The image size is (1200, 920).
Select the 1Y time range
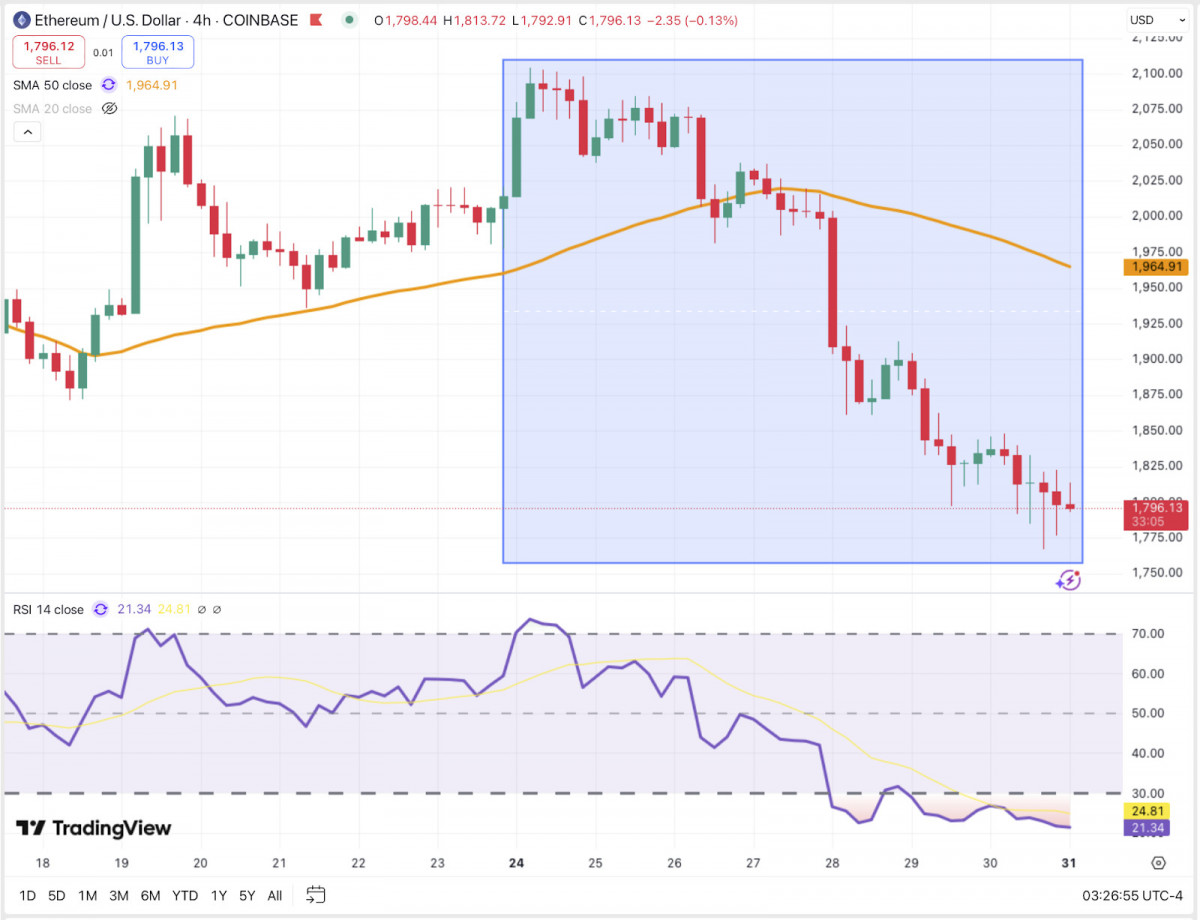218,895
